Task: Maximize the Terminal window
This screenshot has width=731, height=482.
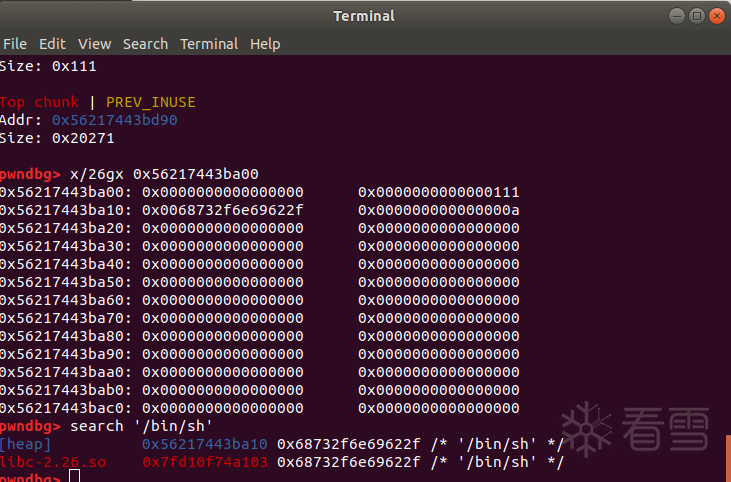Action: click(x=698, y=16)
